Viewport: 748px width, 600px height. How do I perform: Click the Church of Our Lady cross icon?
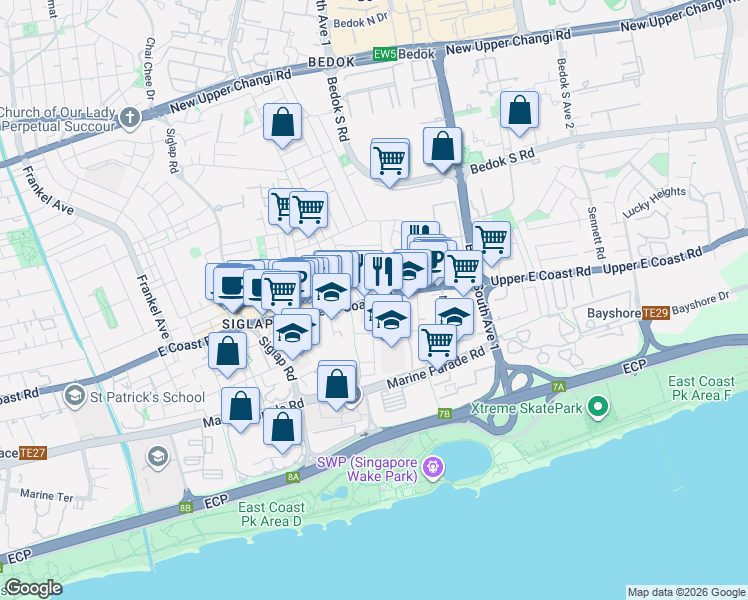pyautogui.click(x=129, y=117)
